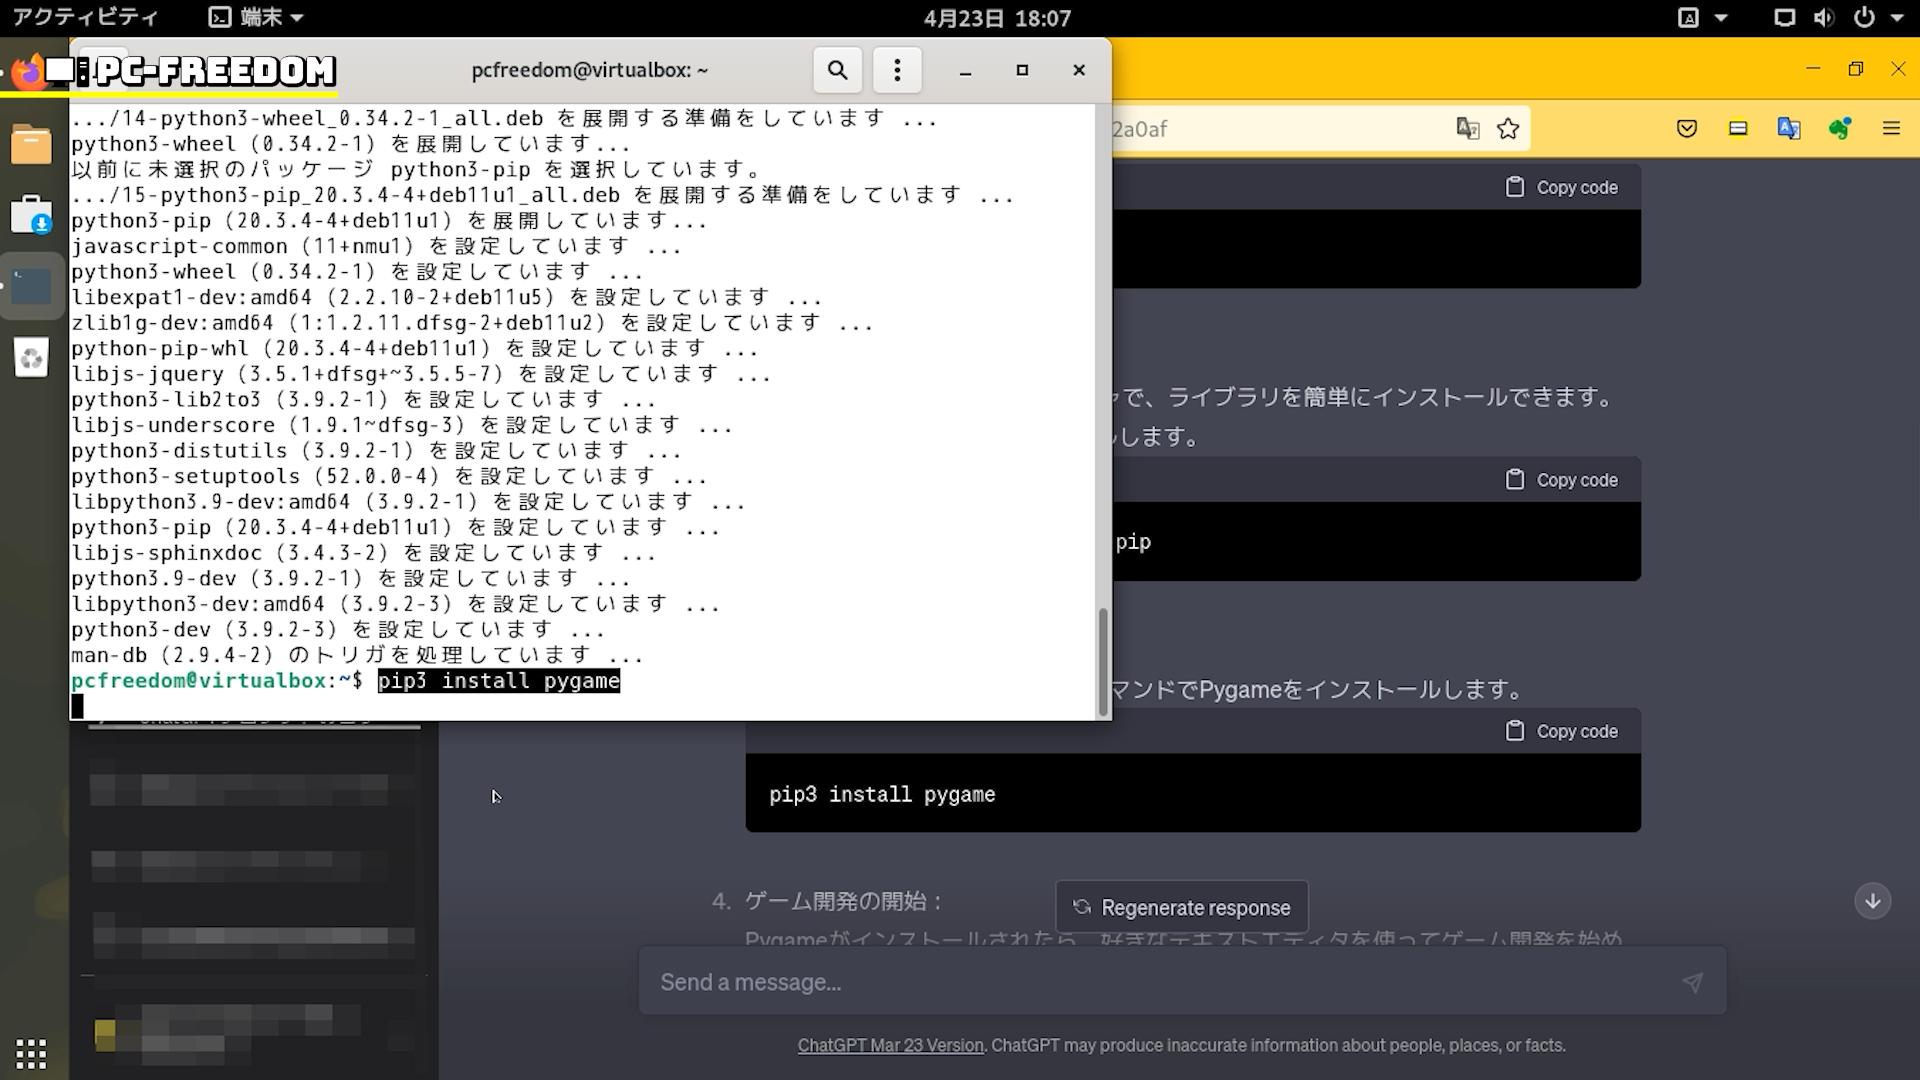This screenshot has width=1920, height=1080.
Task: Open the date and time calendar menu
Action: coord(996,17)
